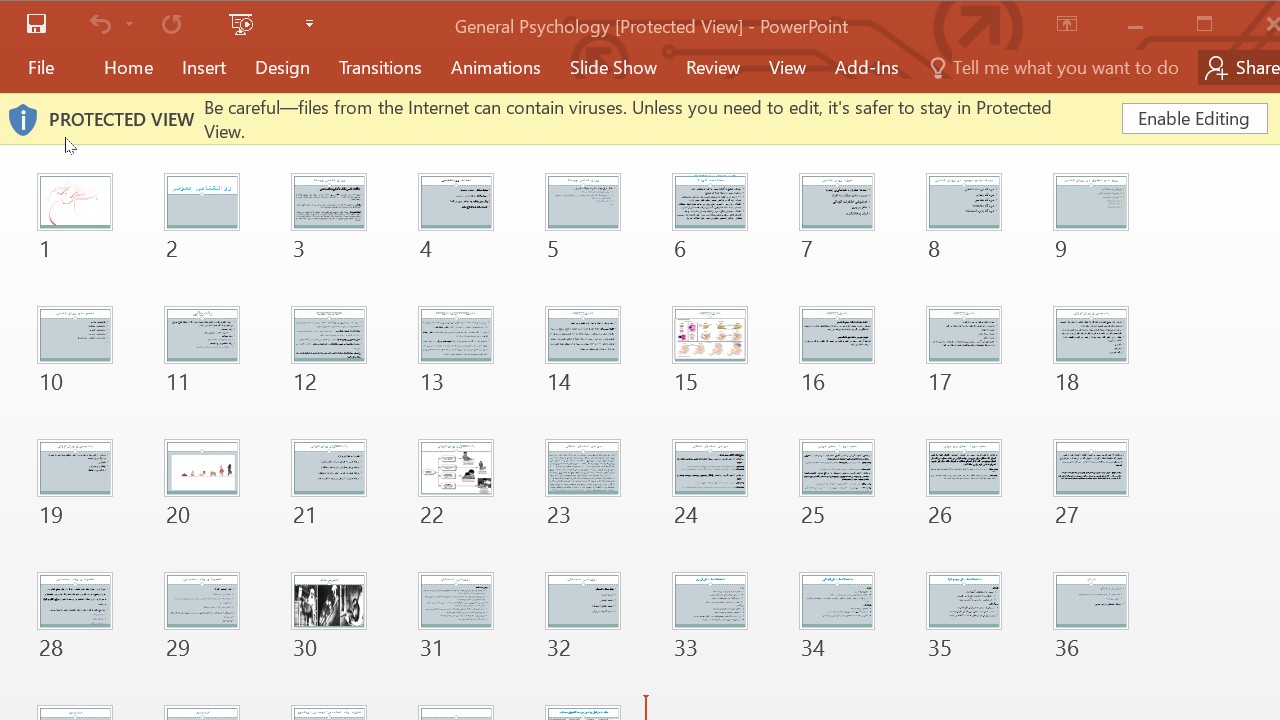This screenshot has width=1280, height=720.
Task: Click the Enable Editing button
Action: tap(1194, 119)
